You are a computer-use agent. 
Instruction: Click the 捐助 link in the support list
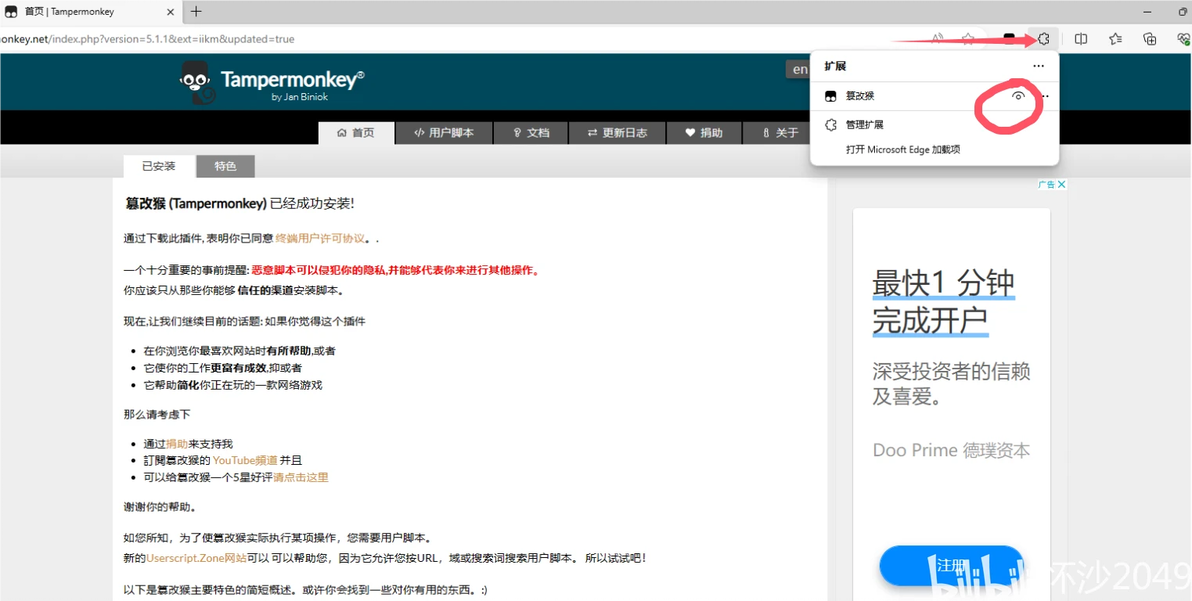[x=176, y=444]
